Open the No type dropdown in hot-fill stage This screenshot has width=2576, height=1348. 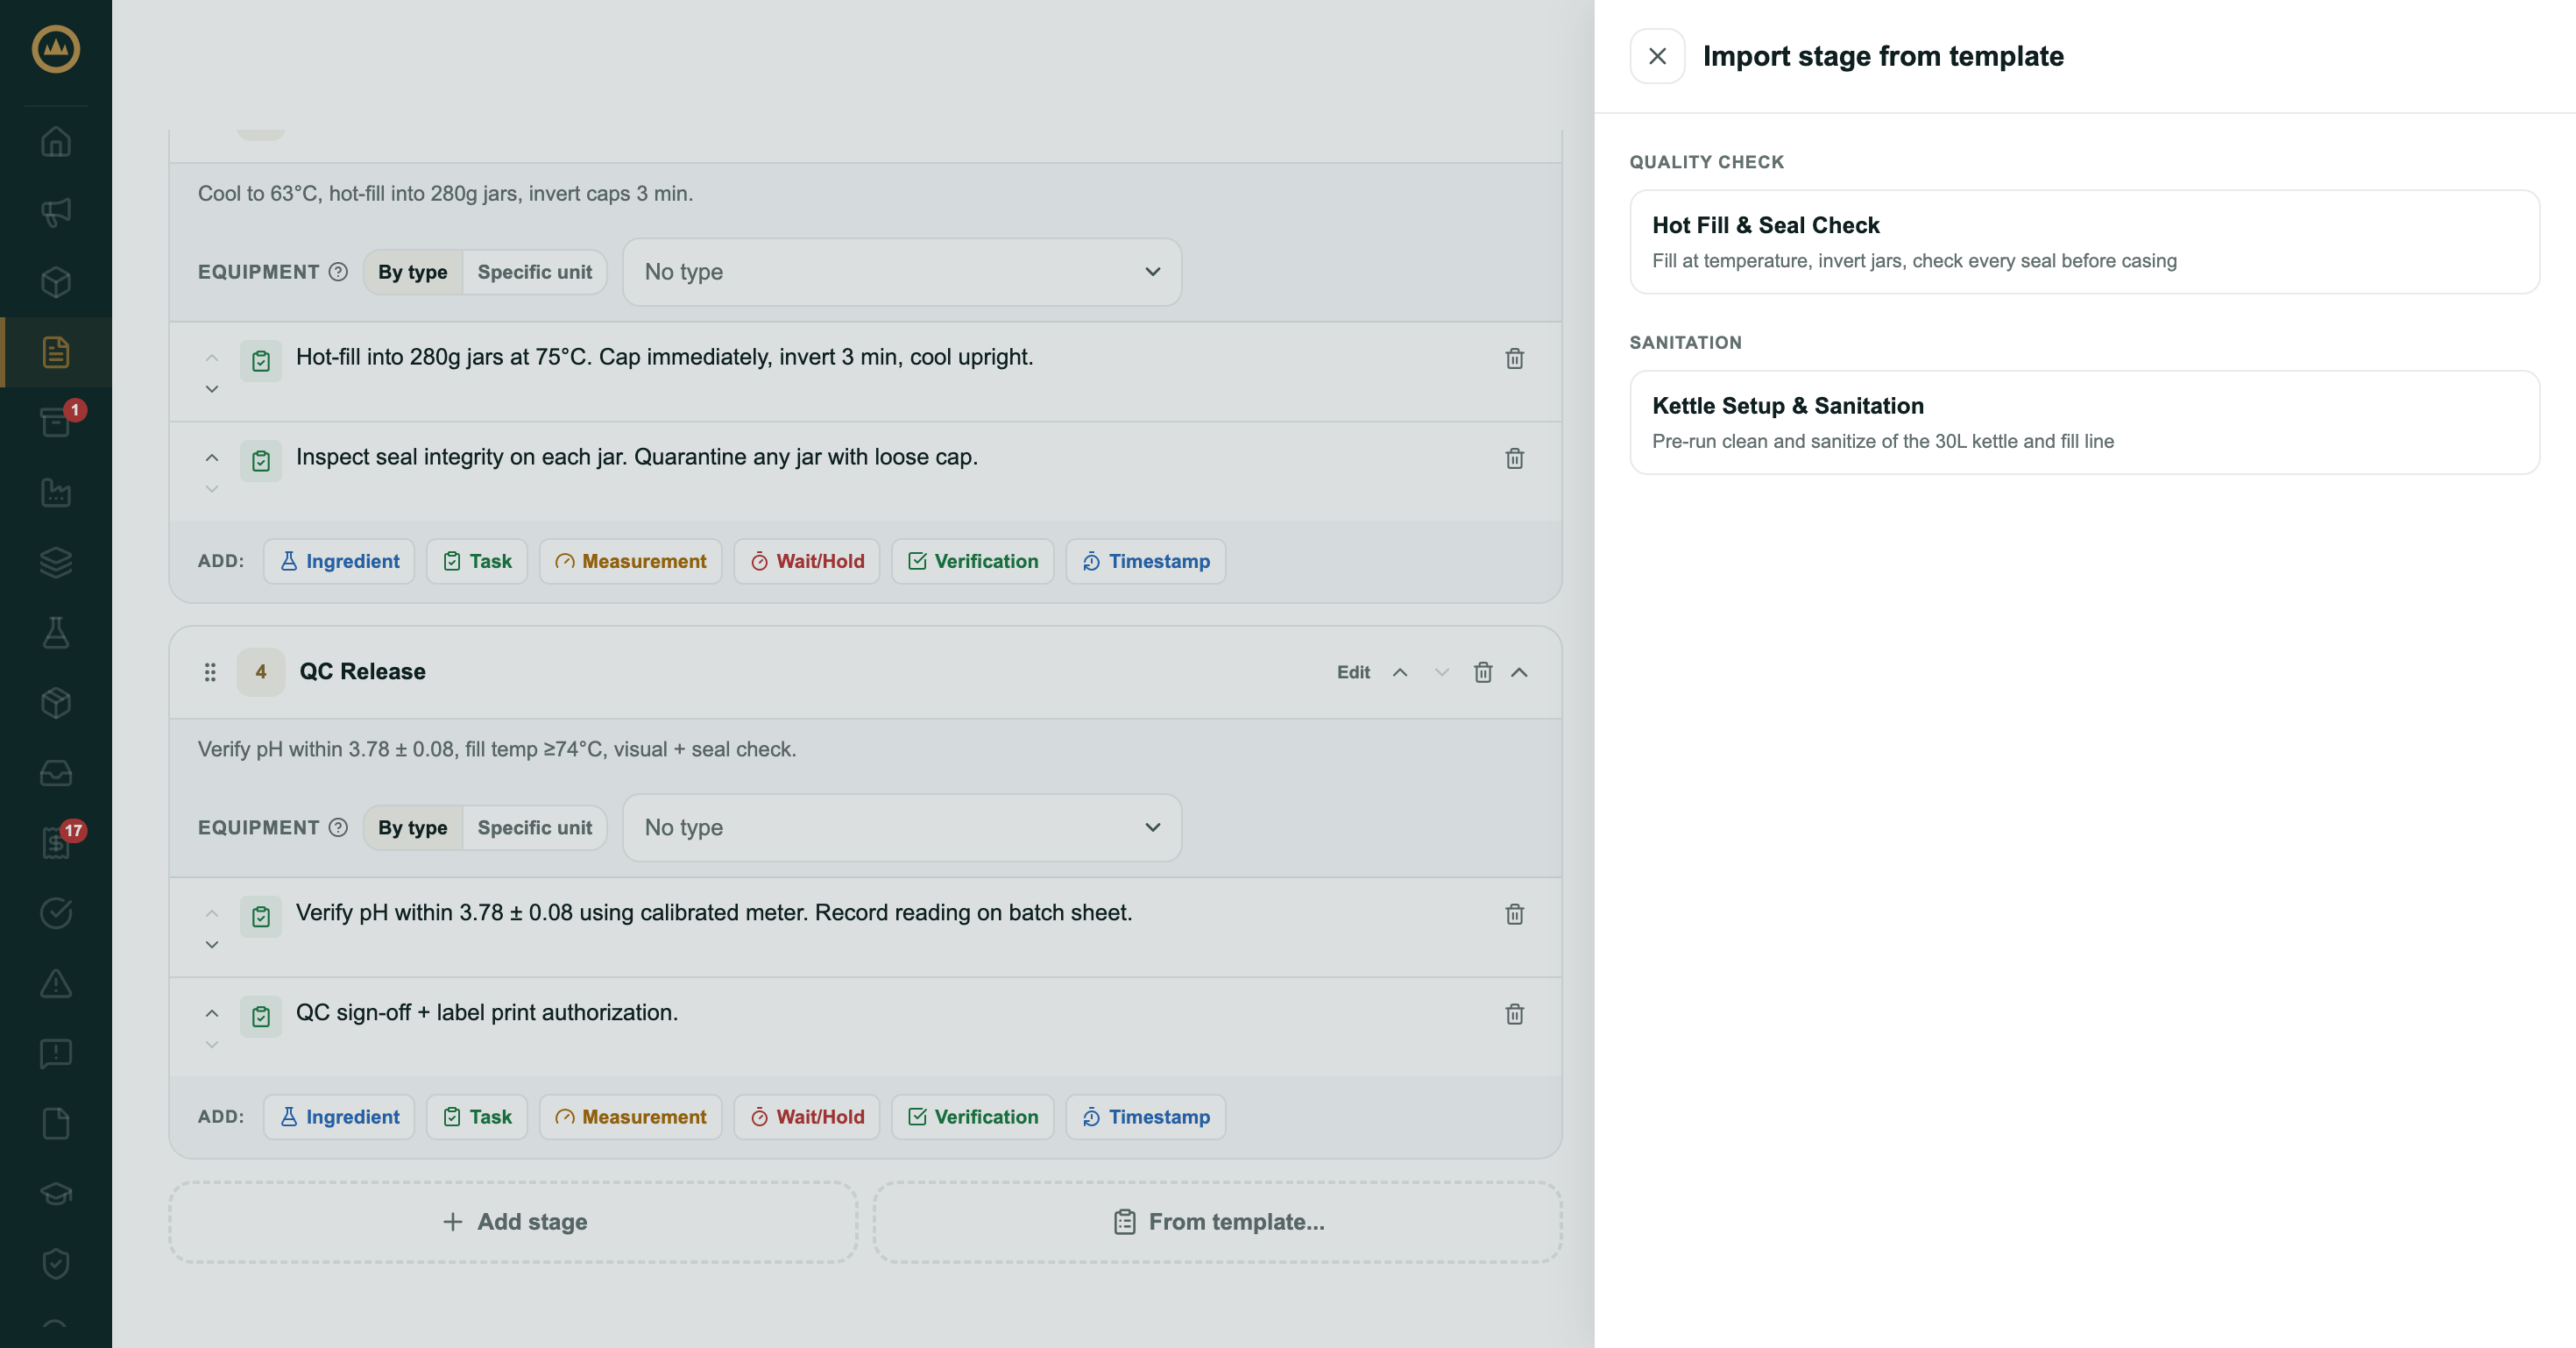(x=902, y=272)
